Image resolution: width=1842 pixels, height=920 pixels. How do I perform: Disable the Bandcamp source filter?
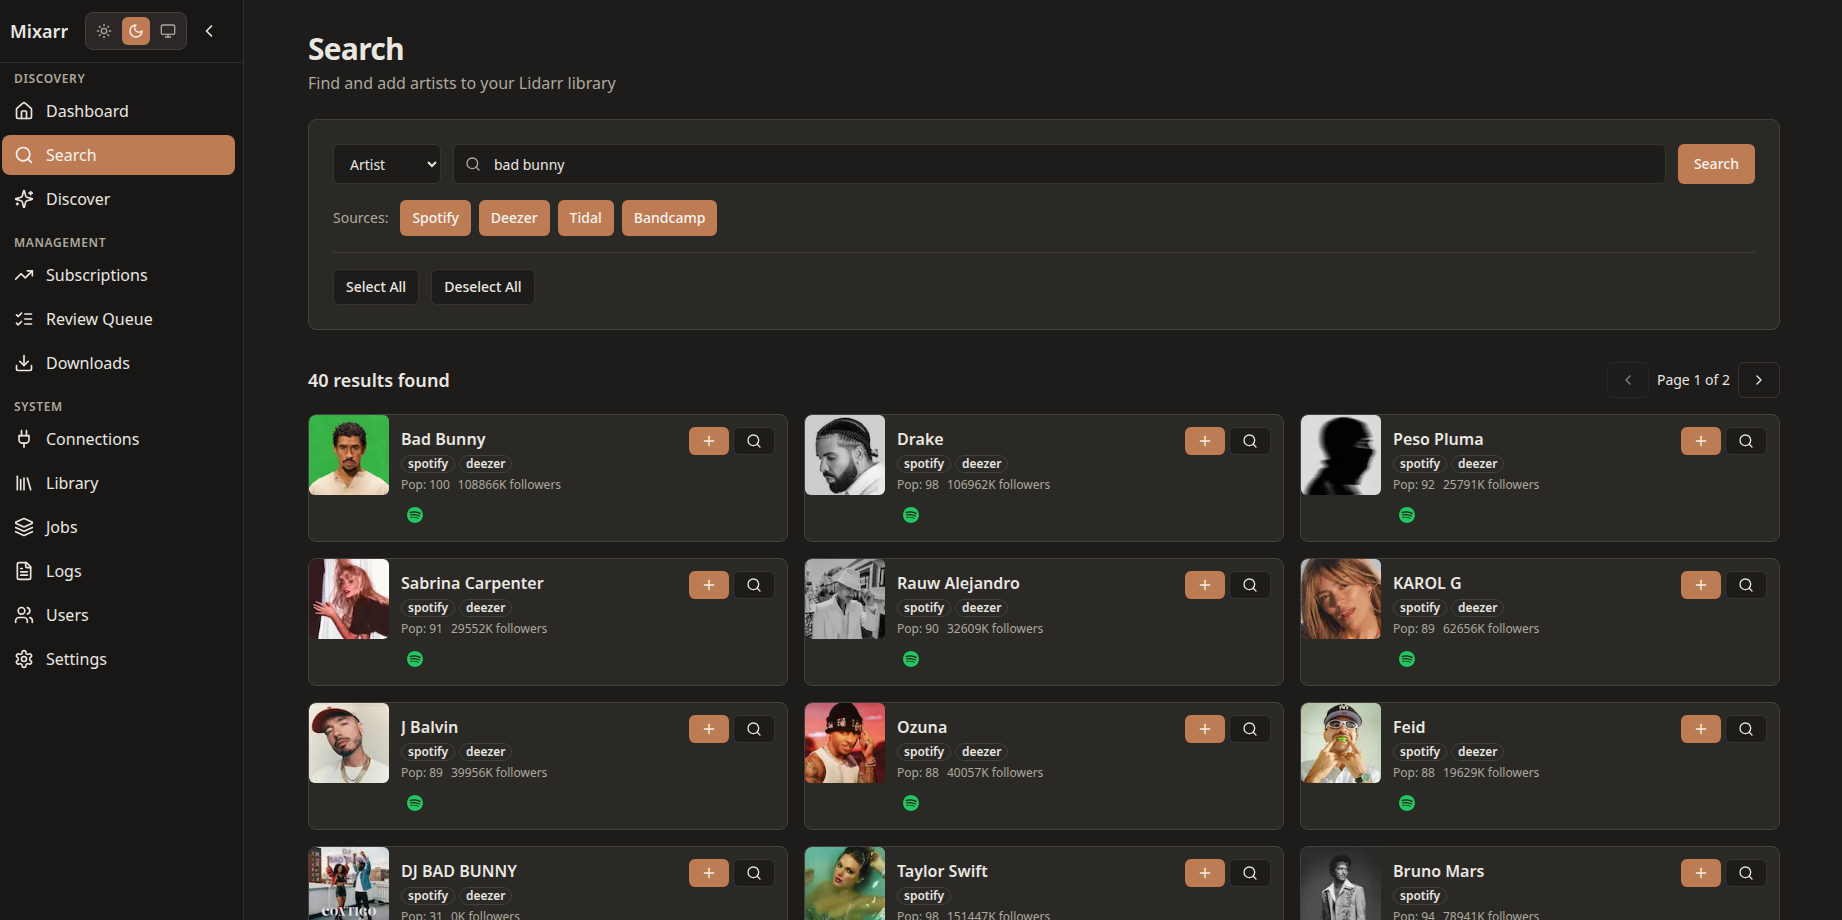pos(669,218)
